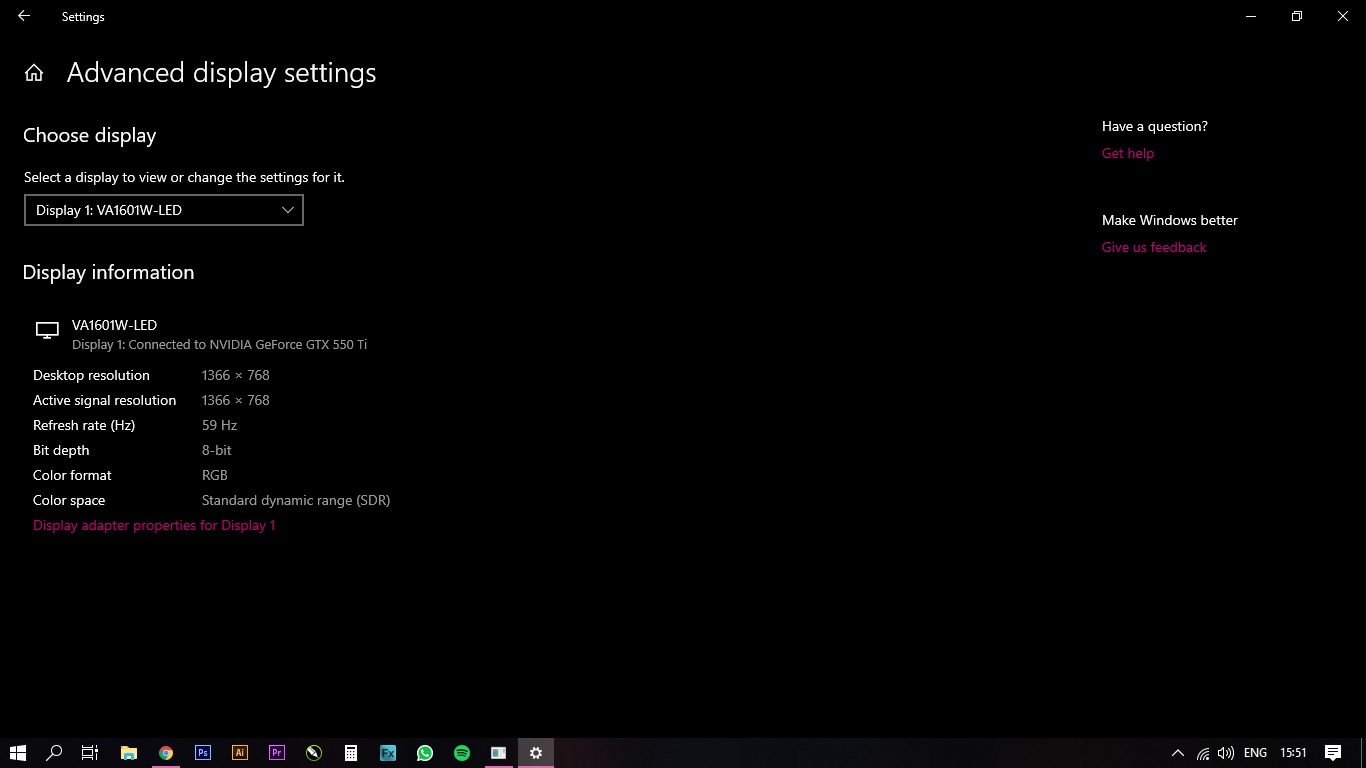This screenshot has height=768, width=1366.
Task: Open Task View from the taskbar
Action: (89, 752)
